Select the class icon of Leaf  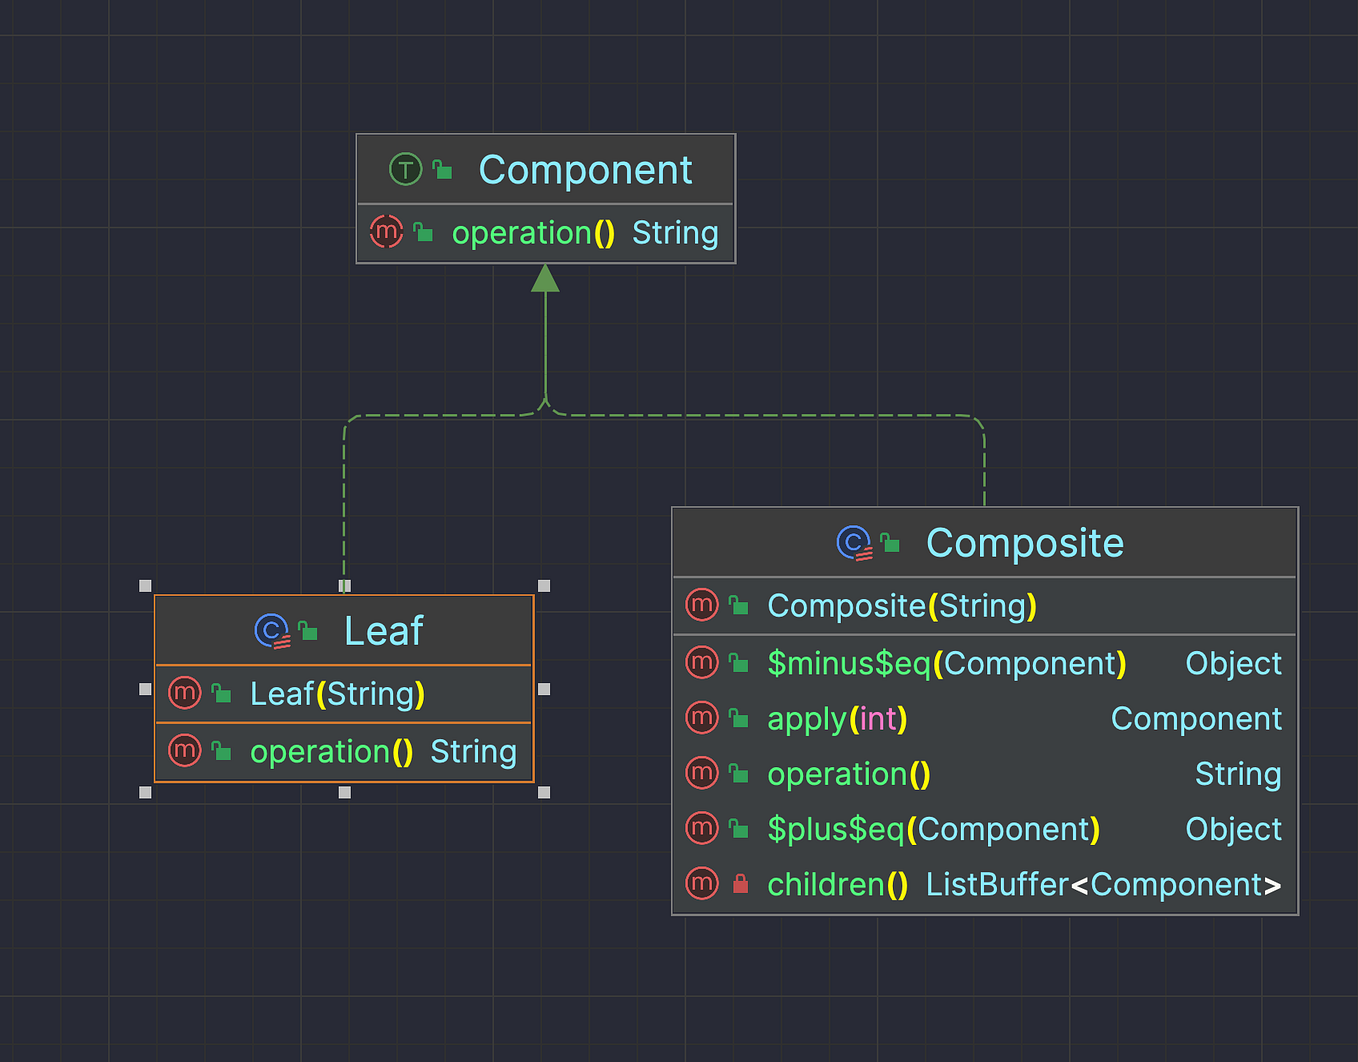(272, 631)
